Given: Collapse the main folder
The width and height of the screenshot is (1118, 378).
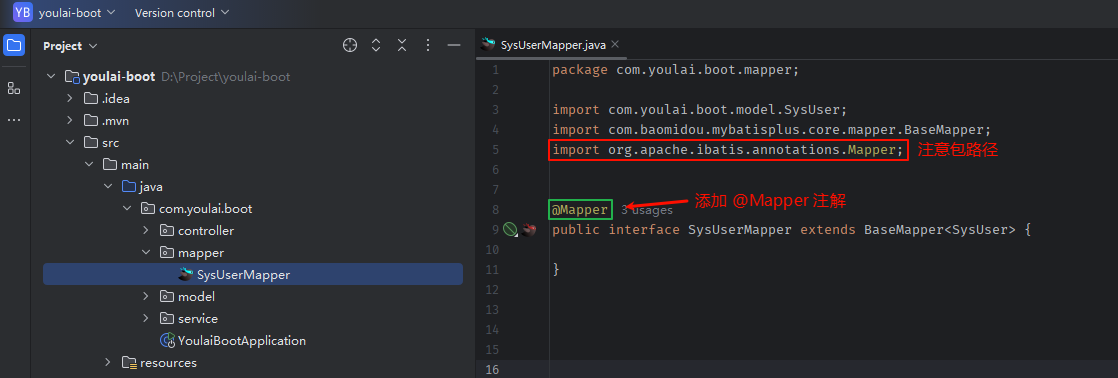Looking at the screenshot, I should pyautogui.click(x=88, y=165).
